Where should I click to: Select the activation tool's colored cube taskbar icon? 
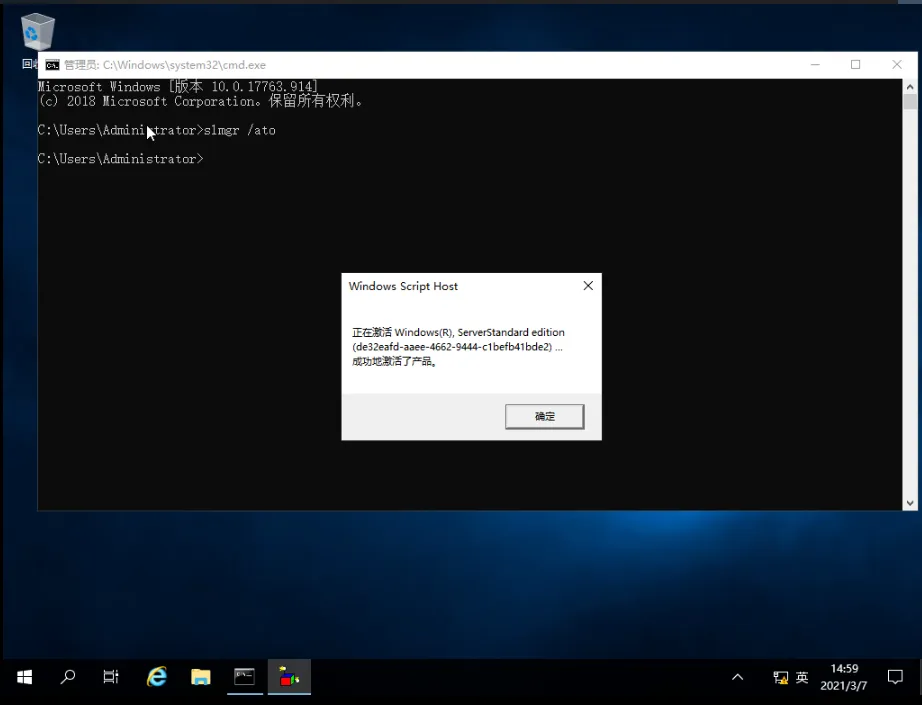coord(289,677)
